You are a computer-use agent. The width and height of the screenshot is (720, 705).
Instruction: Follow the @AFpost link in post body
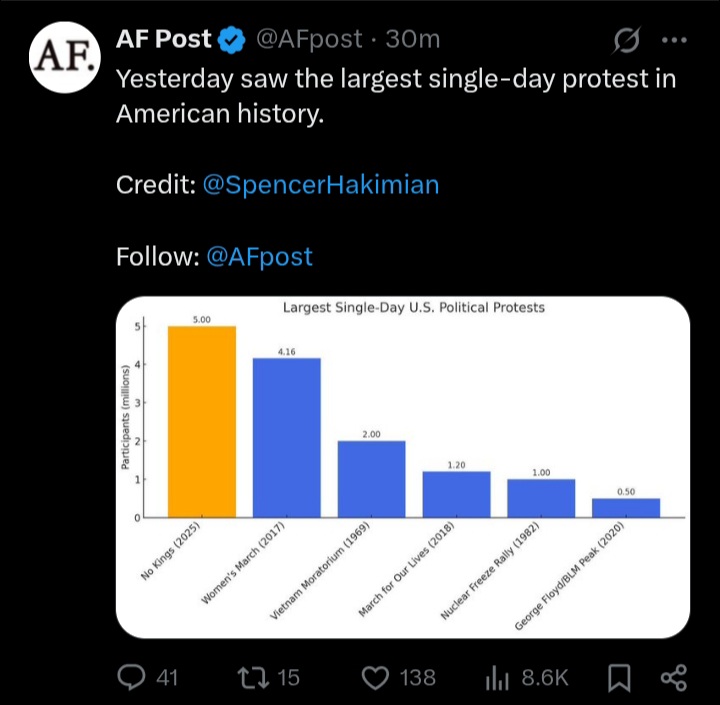[259, 256]
